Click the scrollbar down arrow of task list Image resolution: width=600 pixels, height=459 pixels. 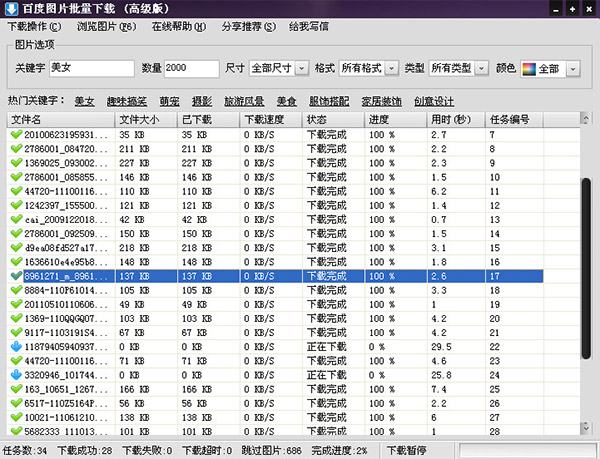pyautogui.click(x=585, y=428)
